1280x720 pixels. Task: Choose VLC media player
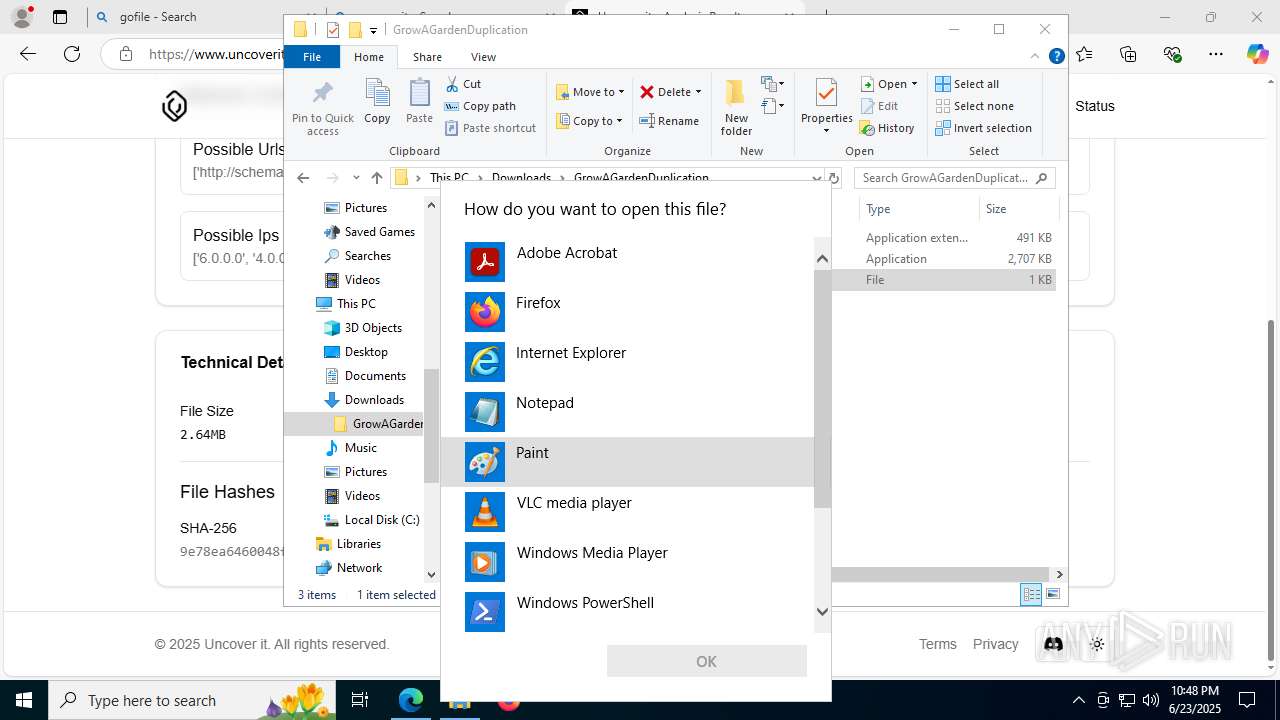coord(628,512)
